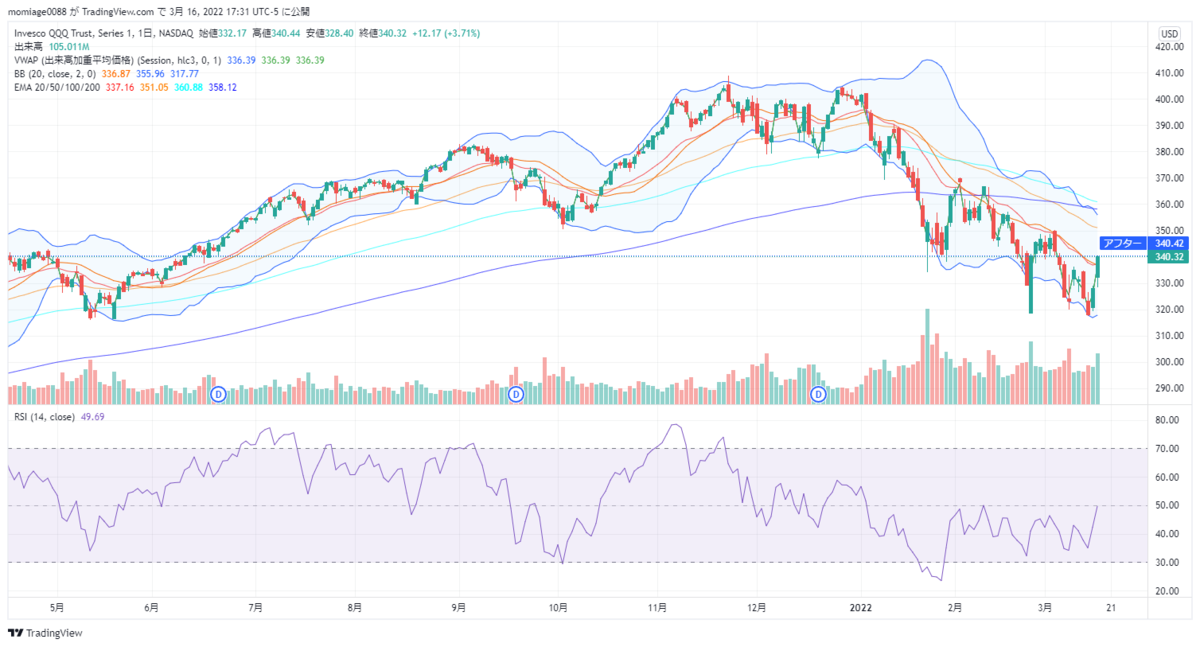This screenshot has width=1200, height=647.
Task: Click the 9月 time axis label
Action: tap(458, 607)
